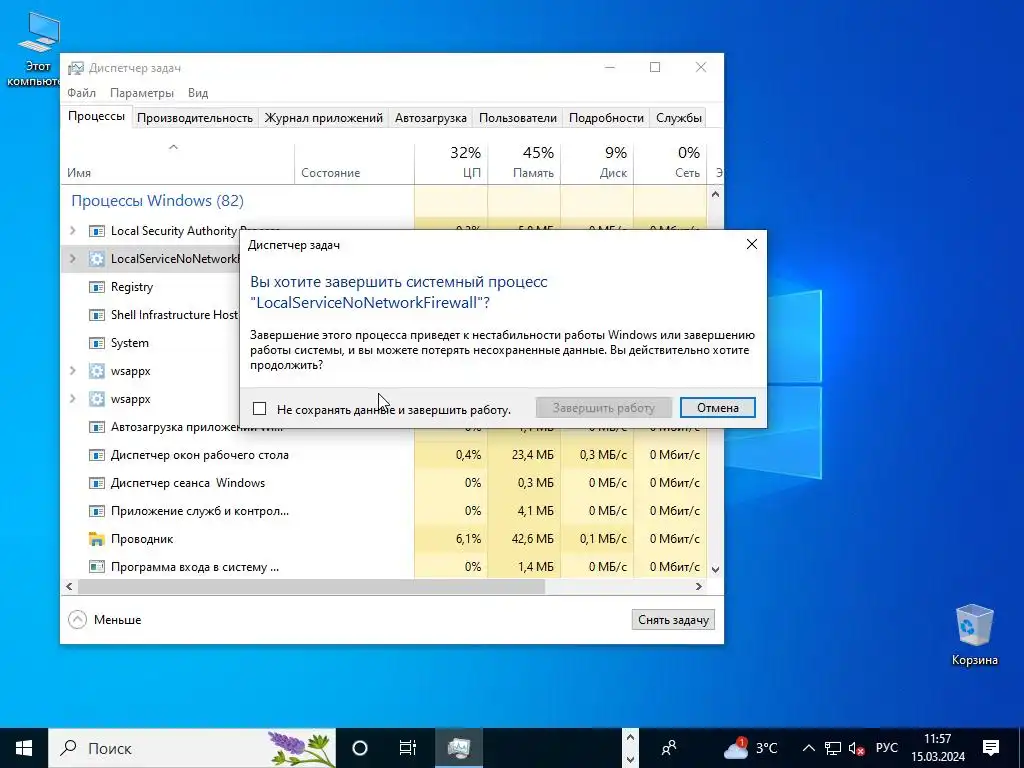Viewport: 1024px width, 768px height.
Task: Expand Local Security Authority Process row
Action: point(73,231)
